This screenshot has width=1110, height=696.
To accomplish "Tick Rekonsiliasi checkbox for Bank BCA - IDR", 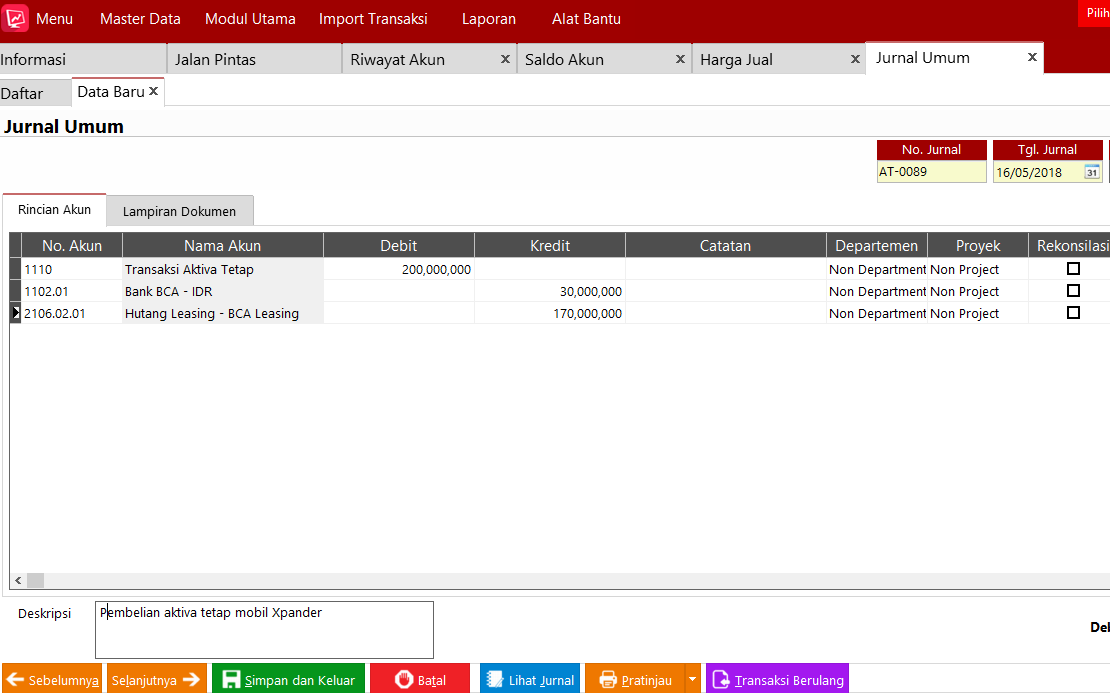I will tap(1073, 291).
